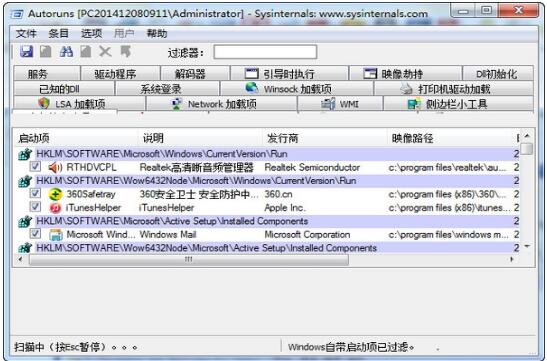Click the Find binoculars toolbar icon
This screenshot has height=361, width=547.
(x=66, y=52)
